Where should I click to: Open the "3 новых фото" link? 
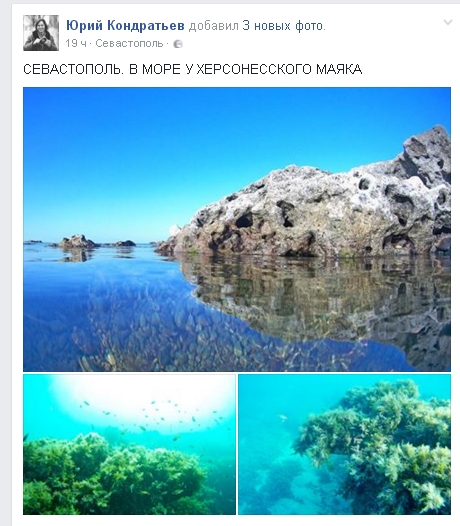(283, 26)
